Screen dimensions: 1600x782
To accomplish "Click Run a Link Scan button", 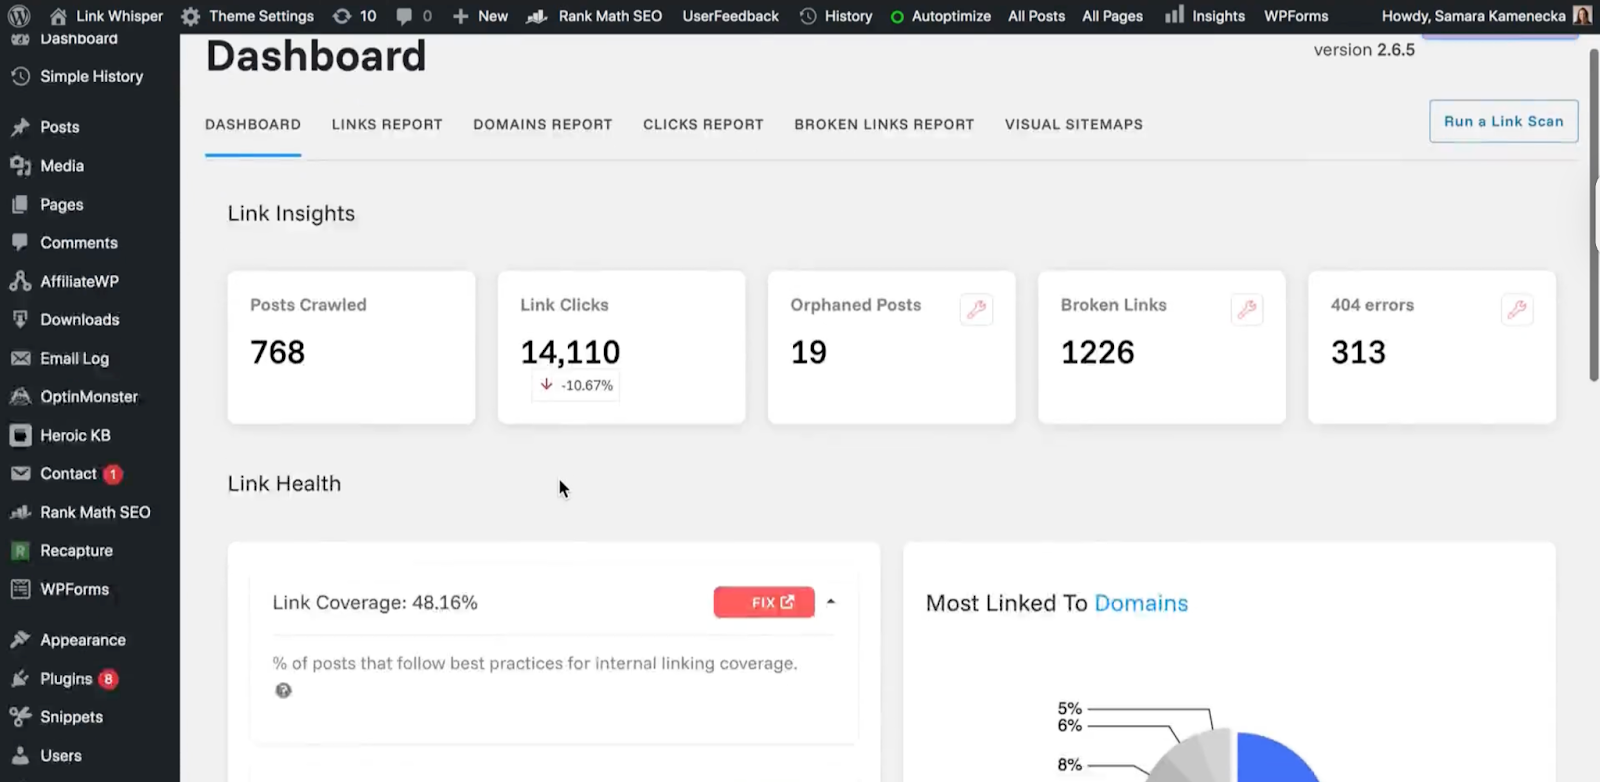I will click(1504, 121).
